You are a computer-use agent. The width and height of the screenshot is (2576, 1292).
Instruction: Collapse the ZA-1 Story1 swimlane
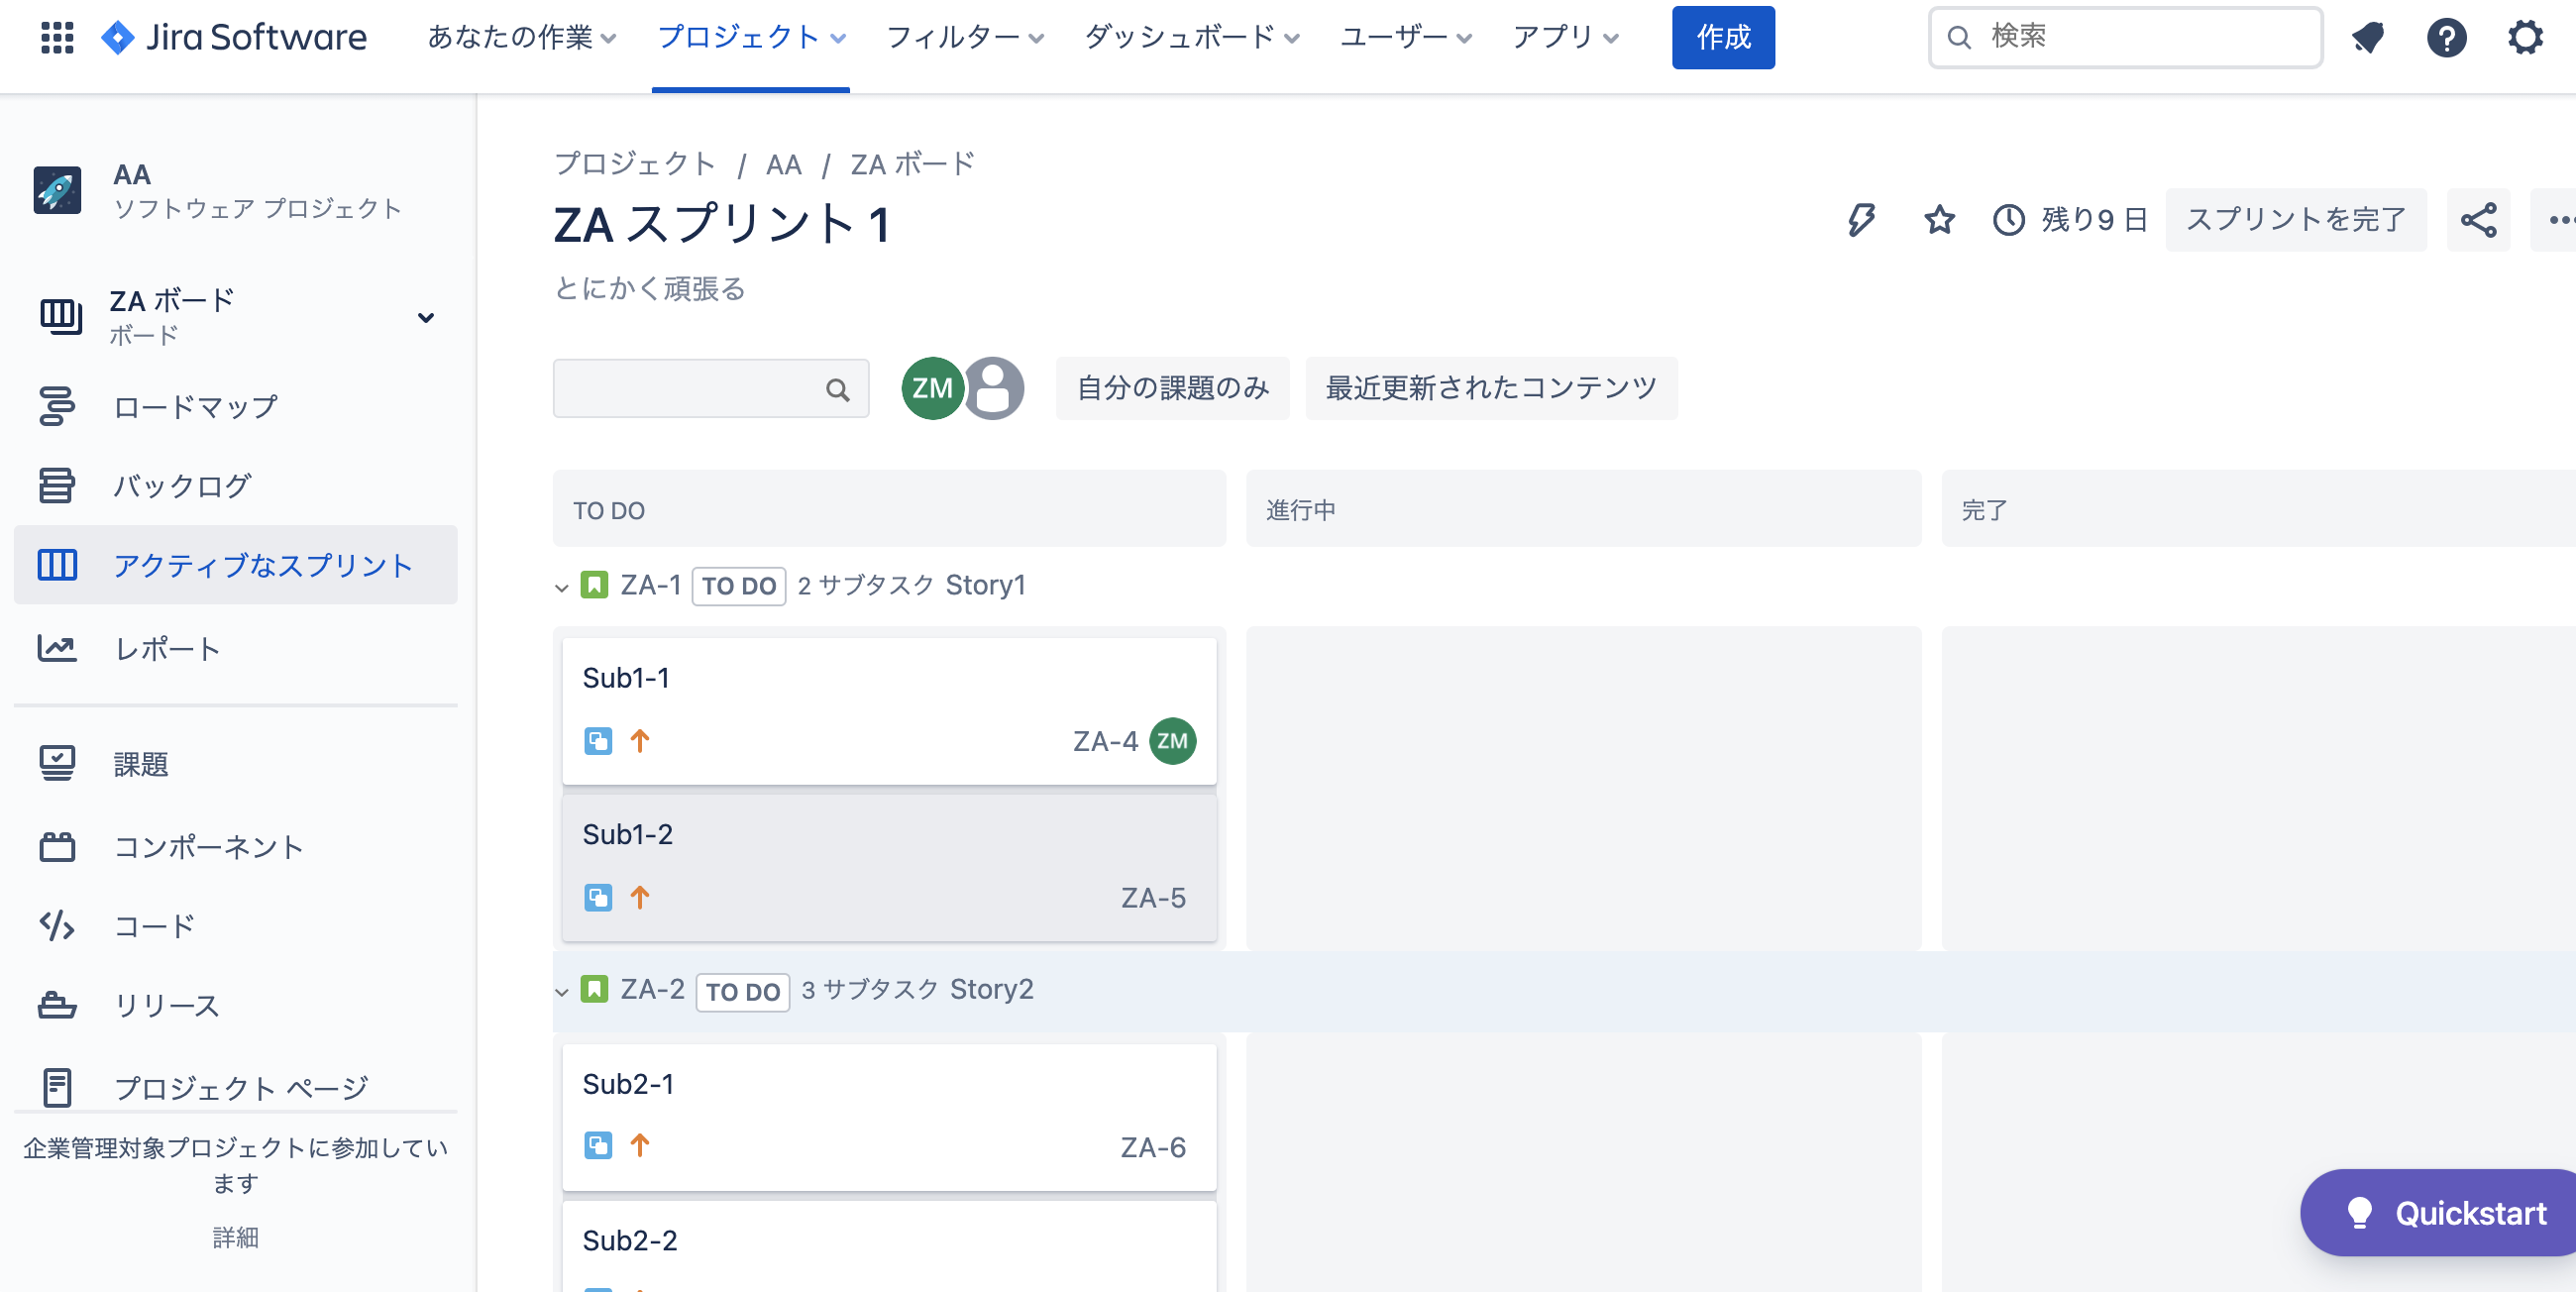(562, 586)
